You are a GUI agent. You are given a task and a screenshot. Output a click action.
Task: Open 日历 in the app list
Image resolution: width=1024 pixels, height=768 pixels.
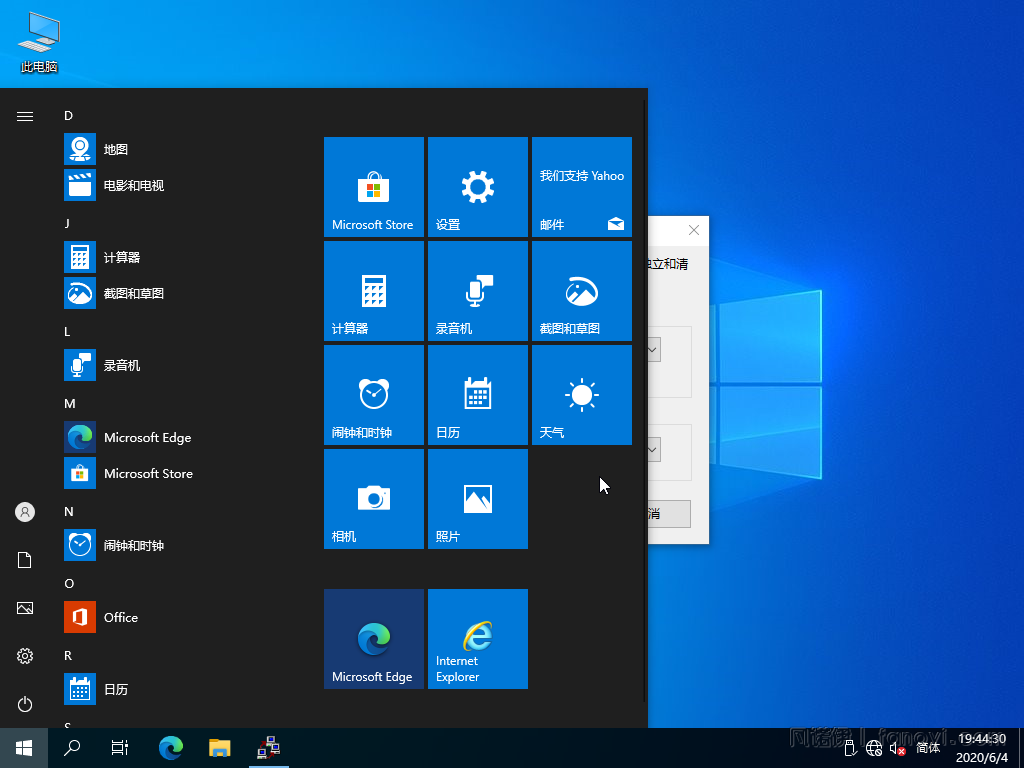tap(176, 689)
